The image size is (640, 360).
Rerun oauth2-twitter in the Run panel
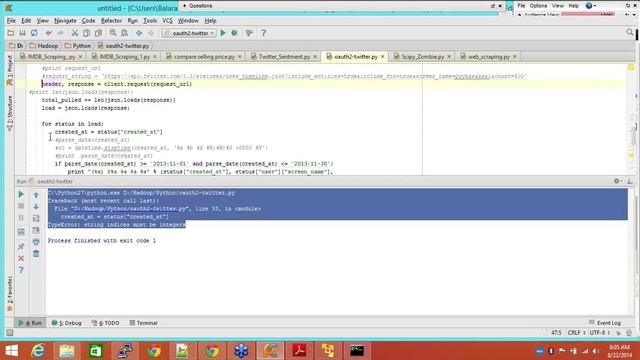pyautogui.click(x=21, y=194)
